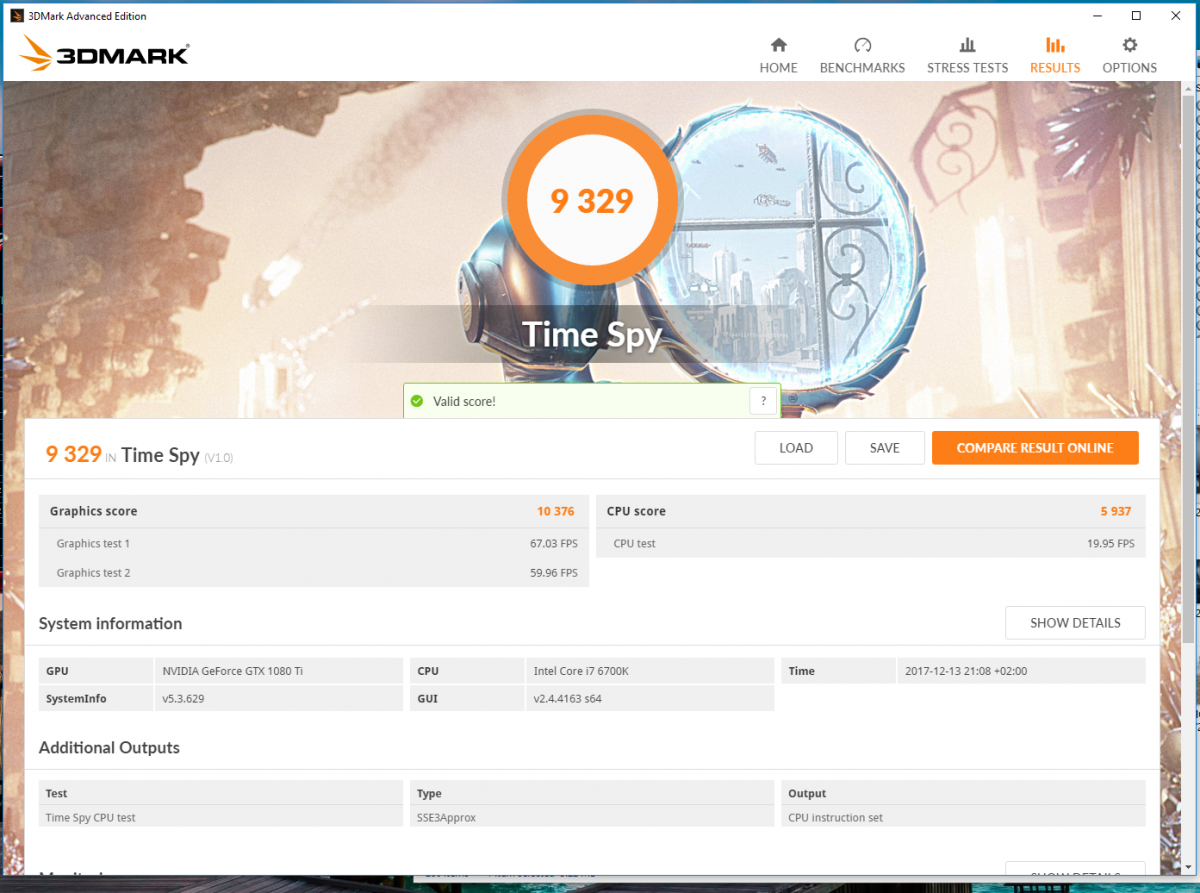Image resolution: width=1200 pixels, height=893 pixels.
Task: Click the Graphics score value 10 376
Action: click(x=555, y=511)
